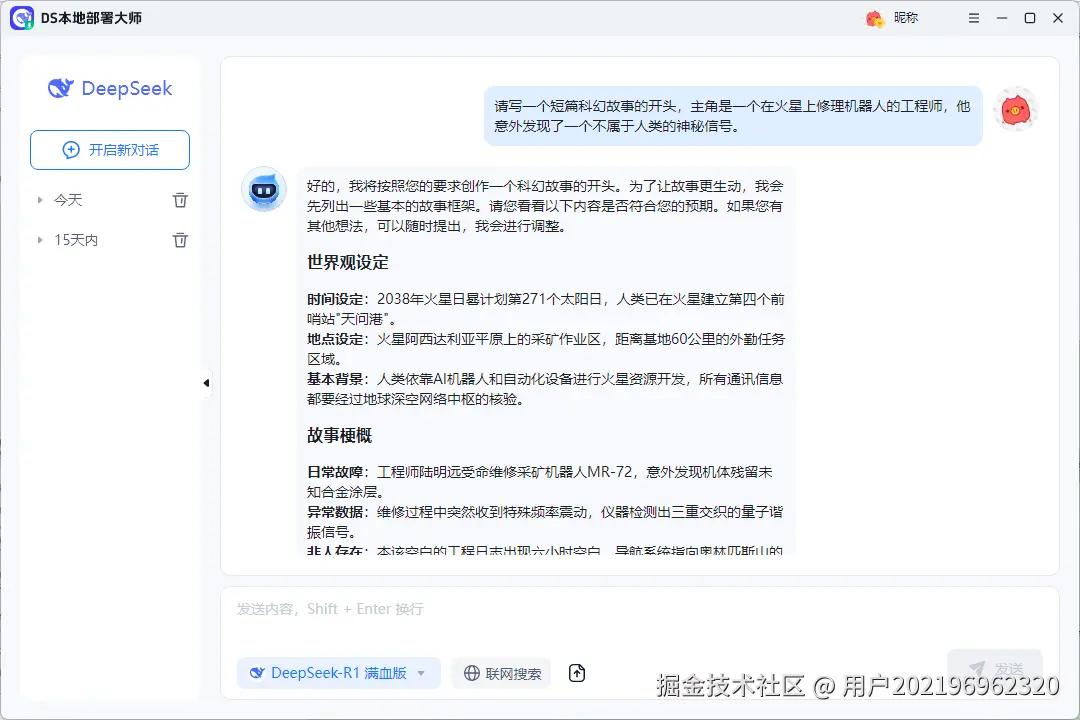Image resolution: width=1080 pixels, height=720 pixels.
Task: Collapse the sidebar with the left arrow handle
Action: coord(206,382)
